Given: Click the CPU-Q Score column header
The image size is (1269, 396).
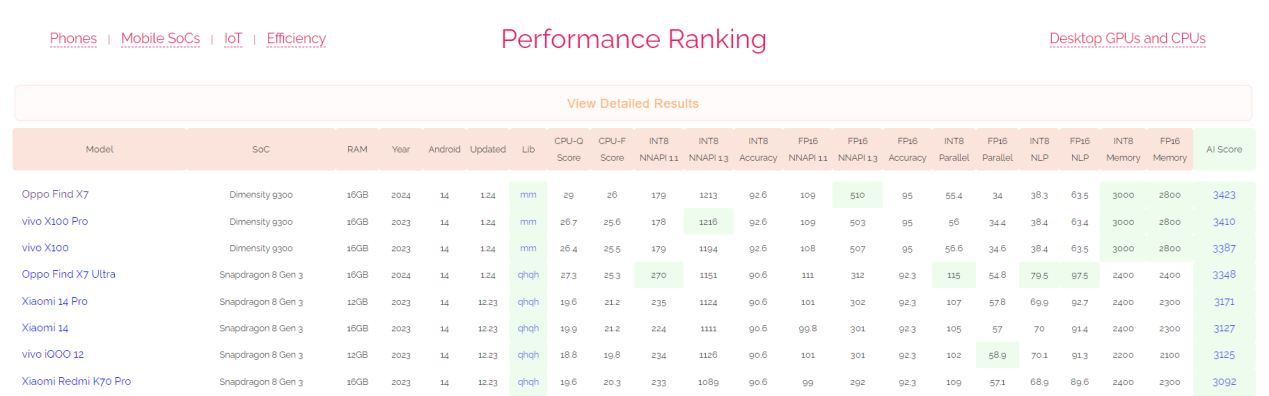Looking at the screenshot, I should (x=568, y=149).
